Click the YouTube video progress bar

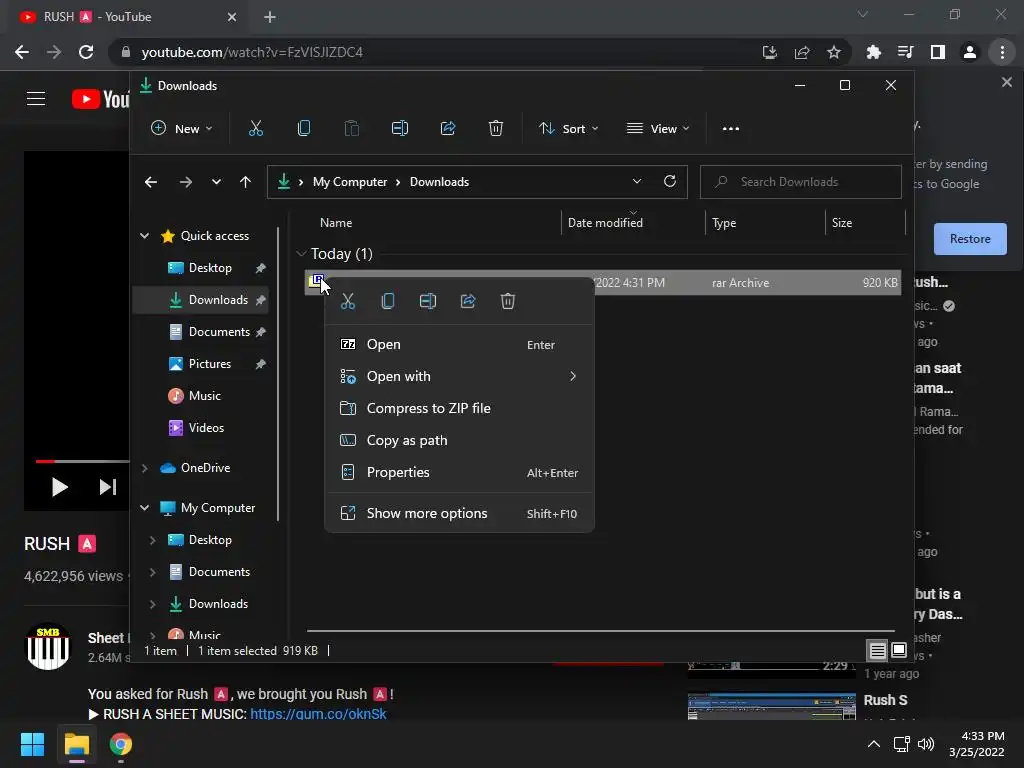pos(82,461)
